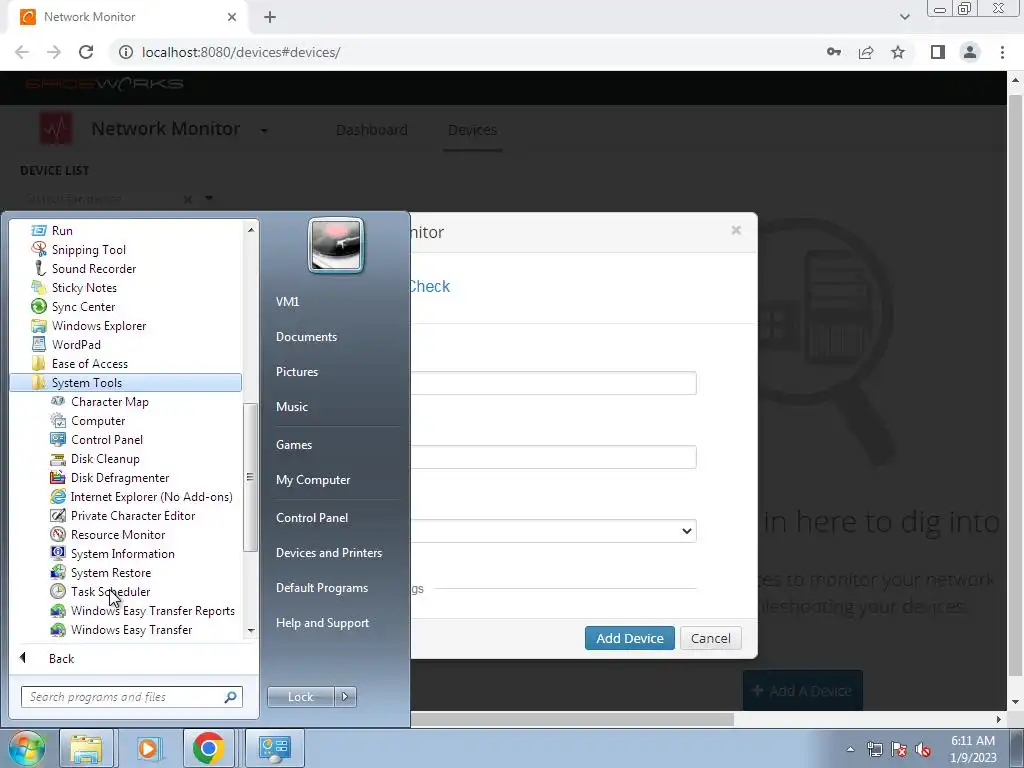This screenshot has width=1024, height=768.
Task: Close the dialog with the X button
Action: (736, 230)
